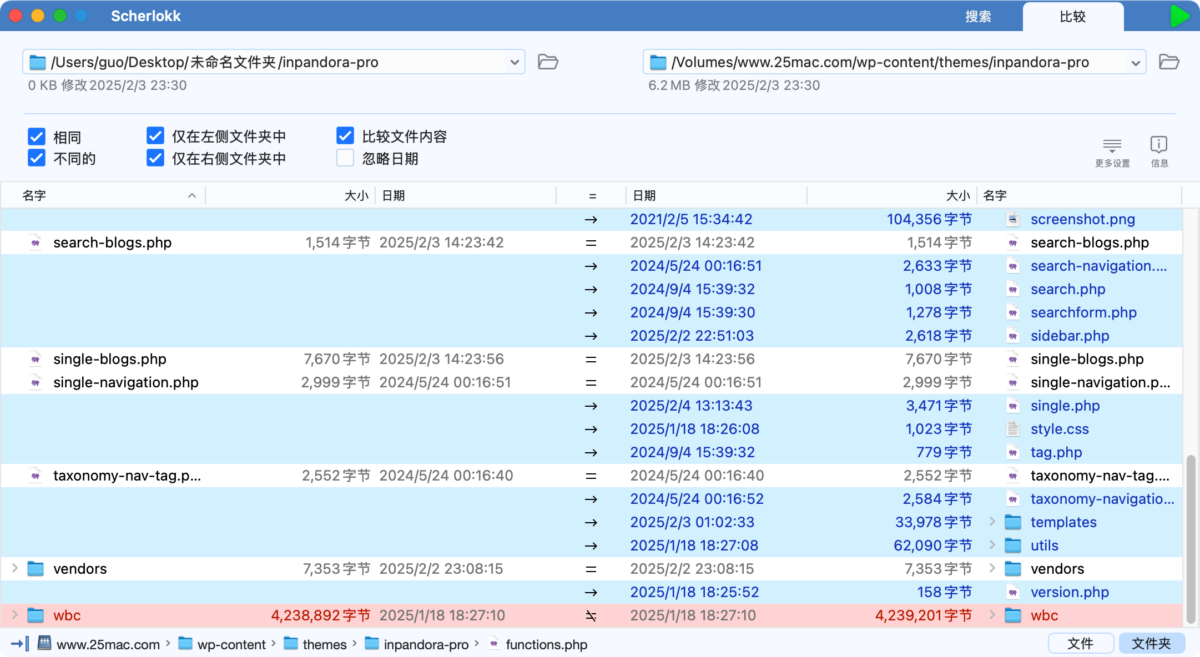This screenshot has height=657, width=1200.
Task: Browse for the right folder
Action: pos(1168,62)
